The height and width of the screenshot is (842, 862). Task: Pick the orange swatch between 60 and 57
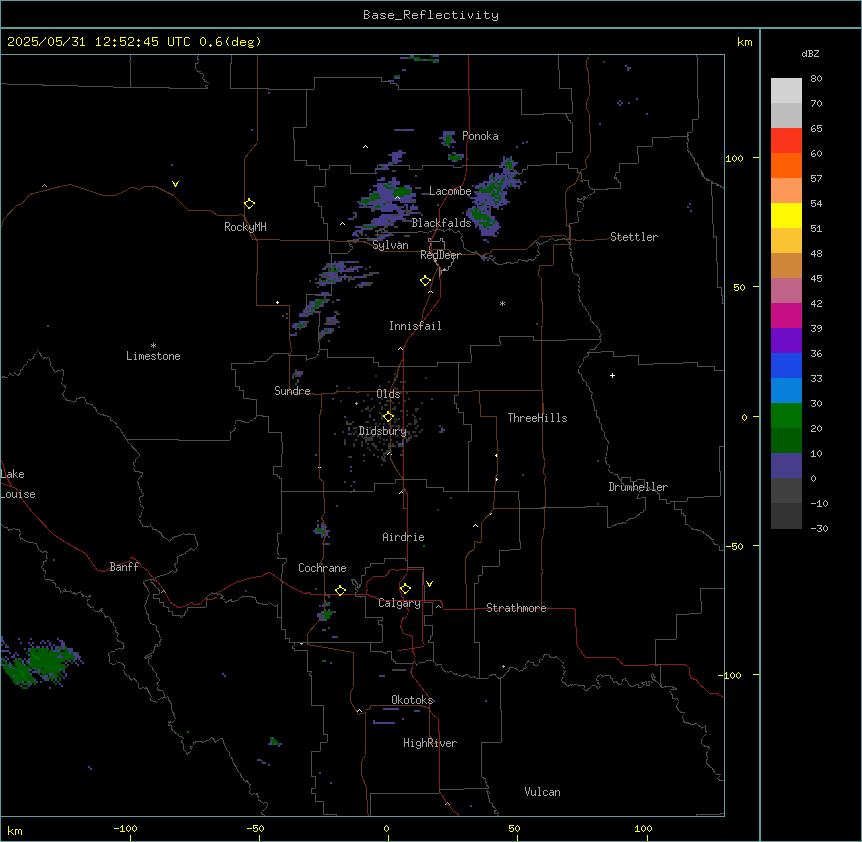786,166
